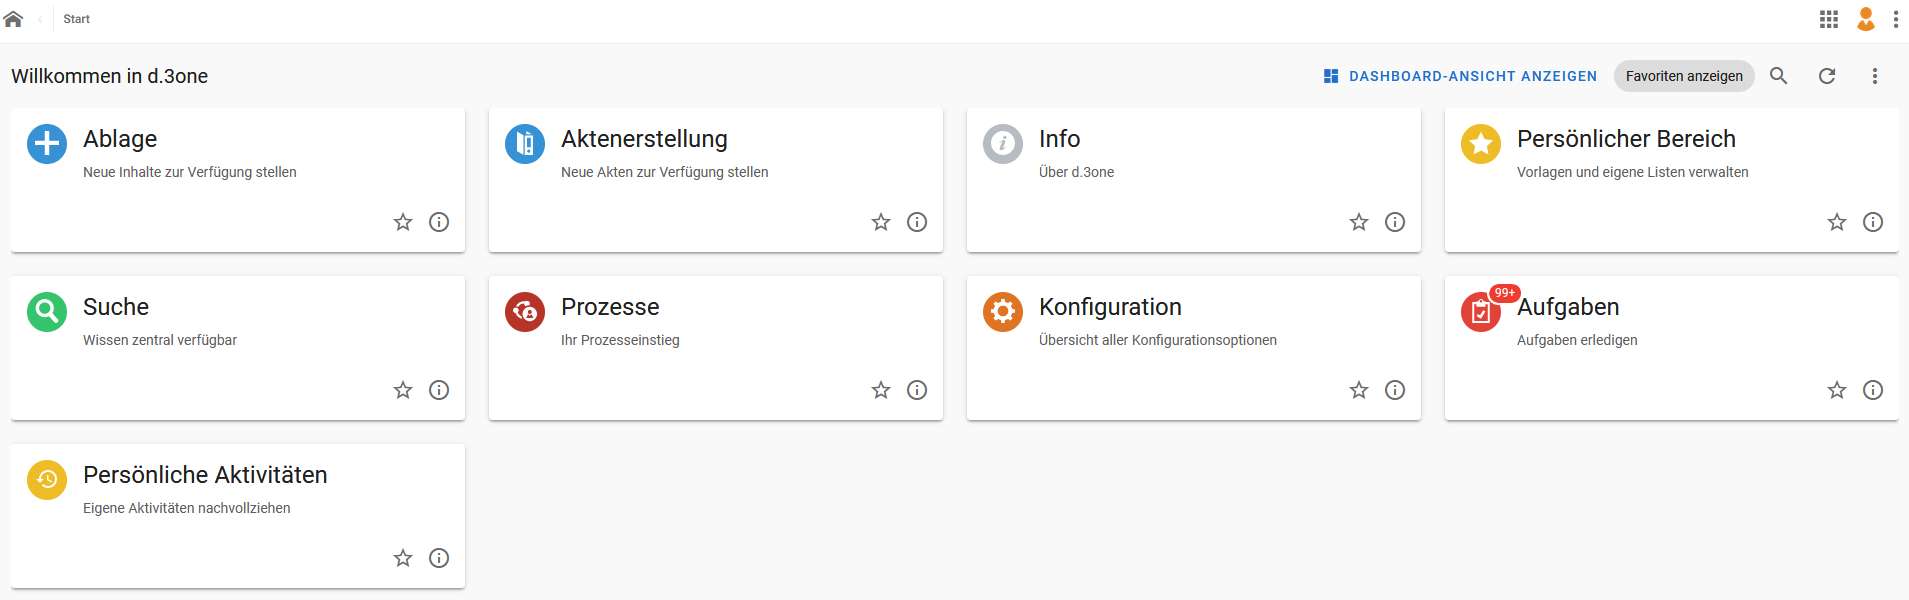
Task: Mark Suche as favorite
Action: [403, 390]
